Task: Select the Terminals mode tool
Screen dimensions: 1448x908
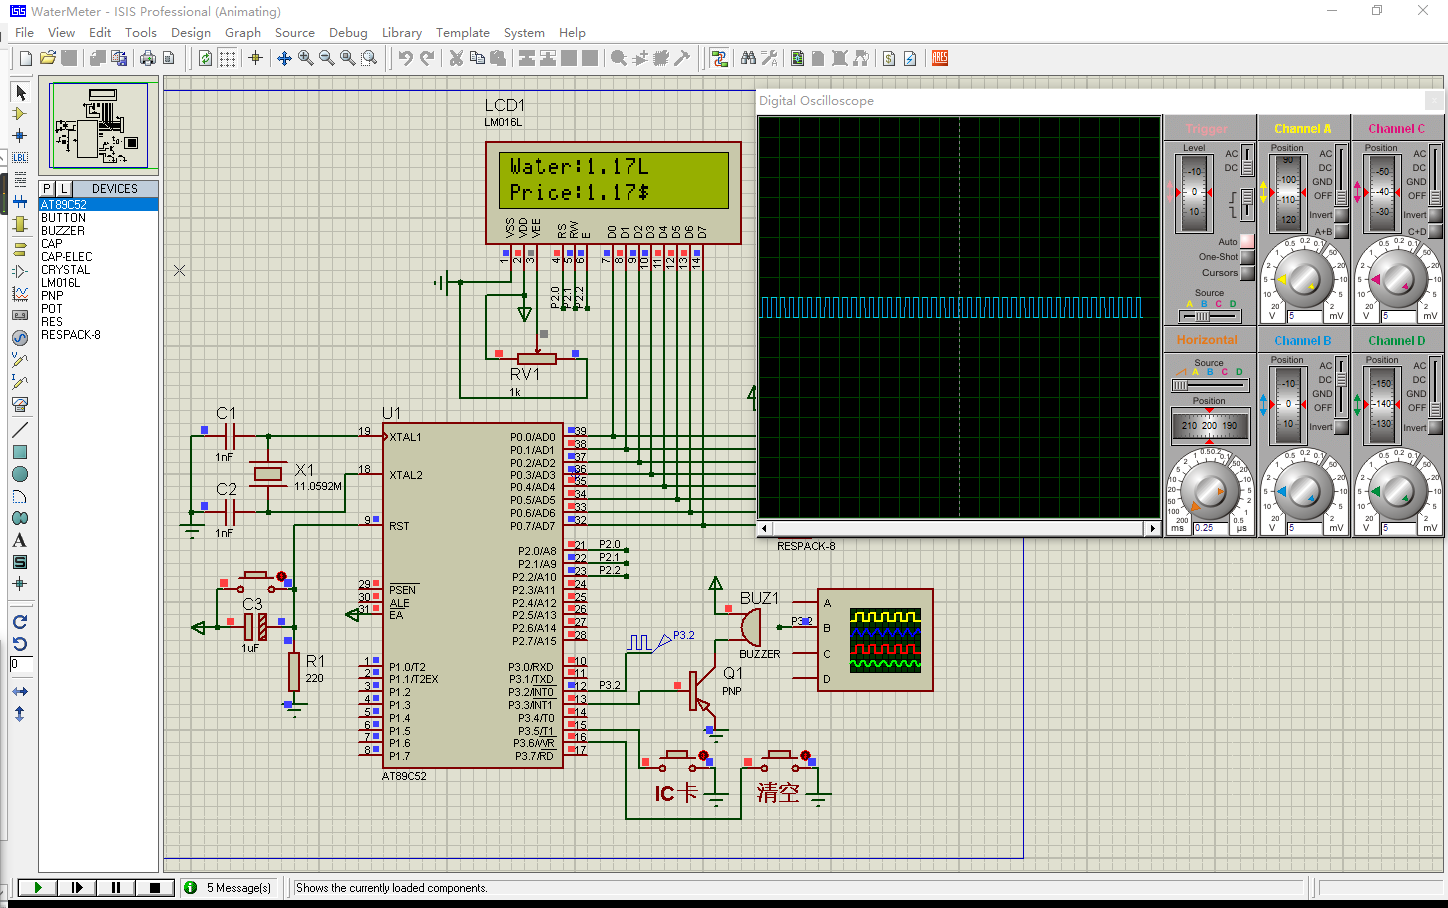Action: [19, 249]
